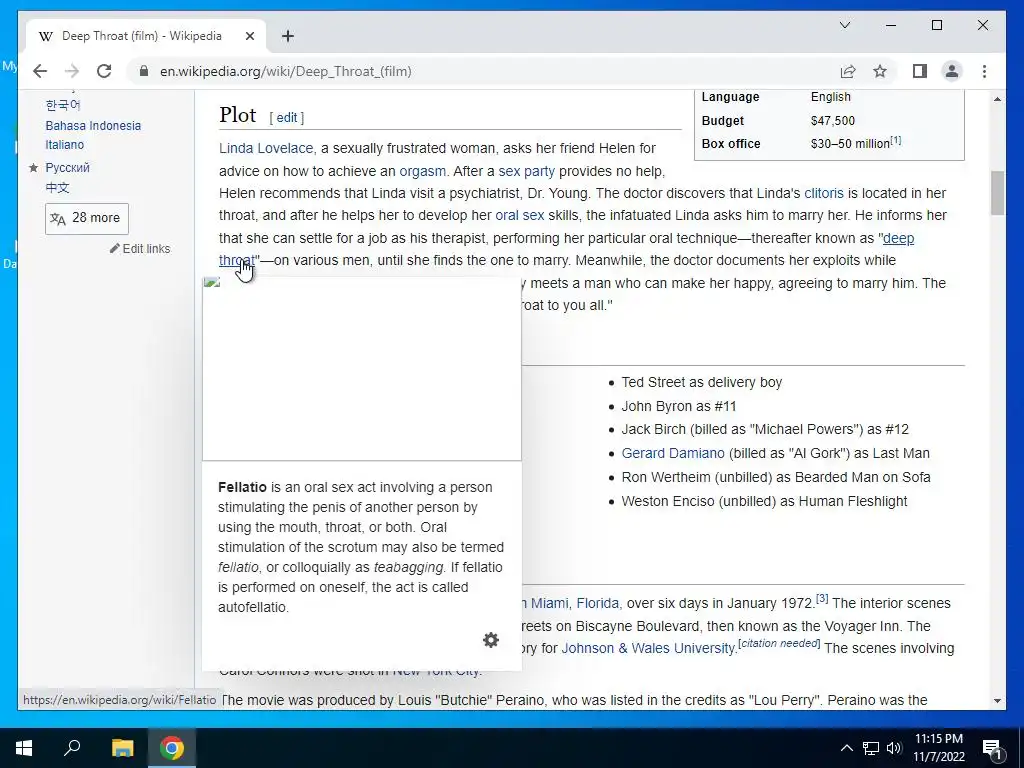
Task: Open footnote [1] next to Box office
Action: (895, 140)
